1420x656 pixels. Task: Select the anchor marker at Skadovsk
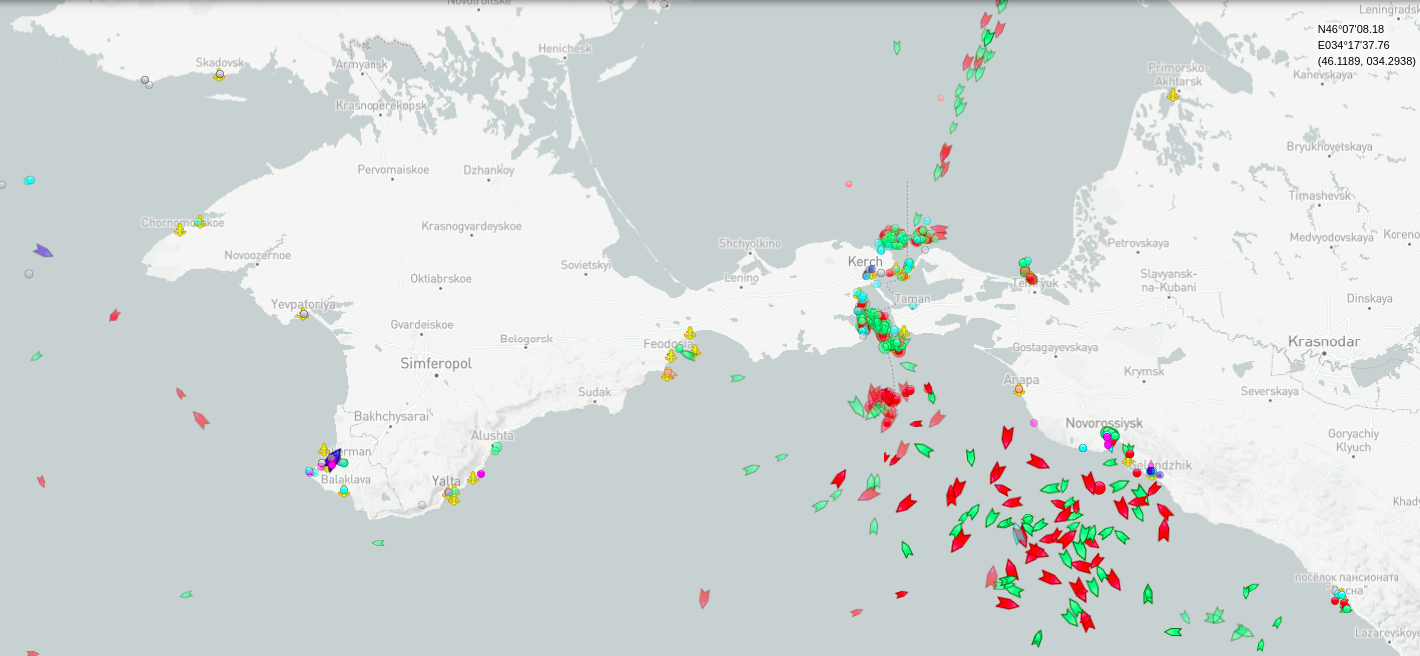[x=219, y=75]
